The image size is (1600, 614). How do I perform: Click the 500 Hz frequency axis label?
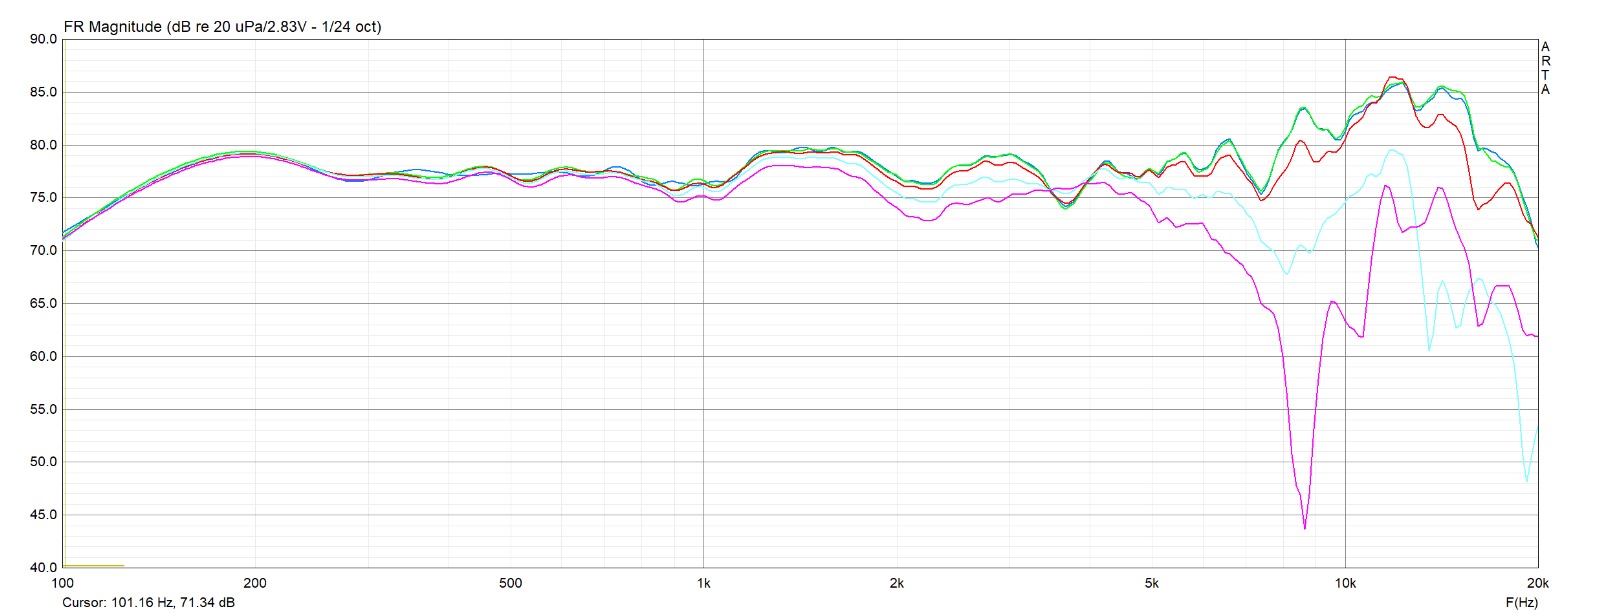pyautogui.click(x=510, y=583)
